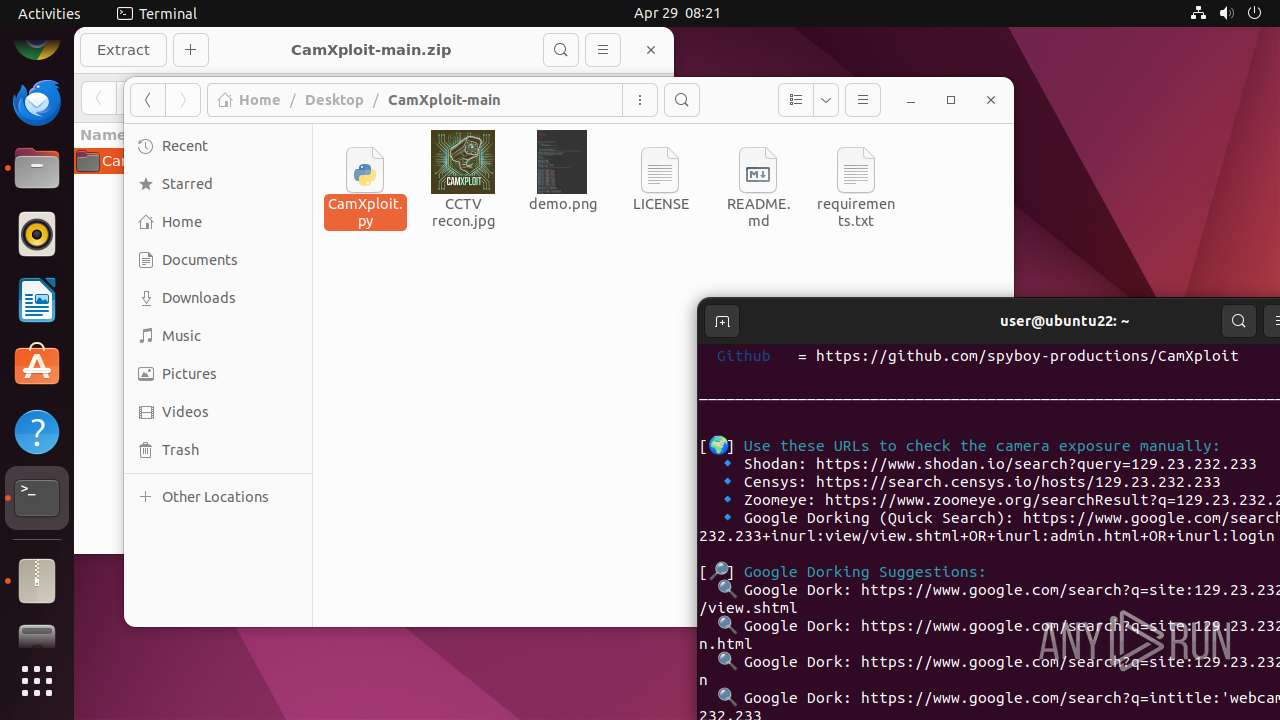Click the Zoomeye search URL in terminal
Screen dimensions: 1280x720
[x=1052, y=500]
